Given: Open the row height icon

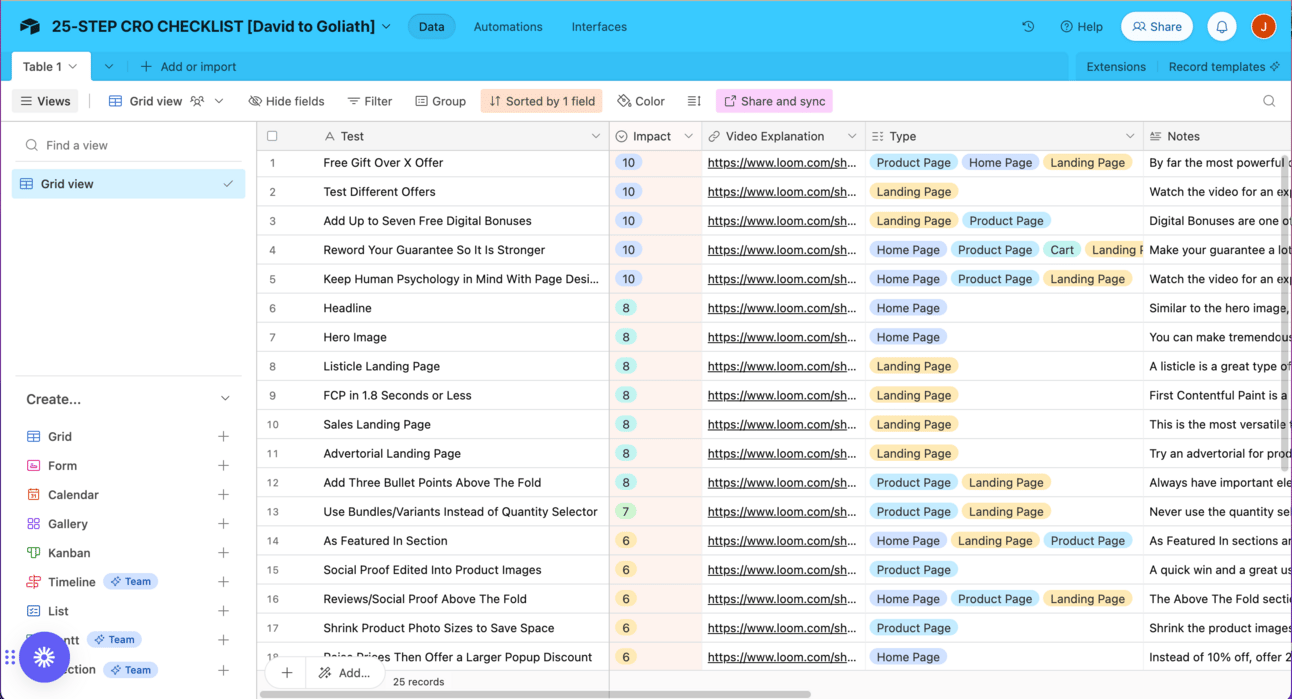Looking at the screenshot, I should pyautogui.click(x=694, y=101).
